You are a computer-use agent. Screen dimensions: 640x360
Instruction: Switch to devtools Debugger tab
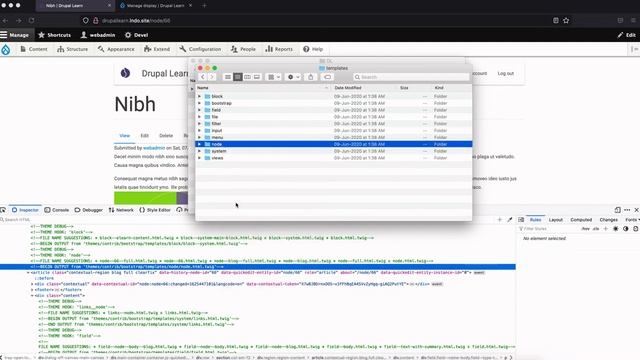pyautogui.click(x=89, y=210)
